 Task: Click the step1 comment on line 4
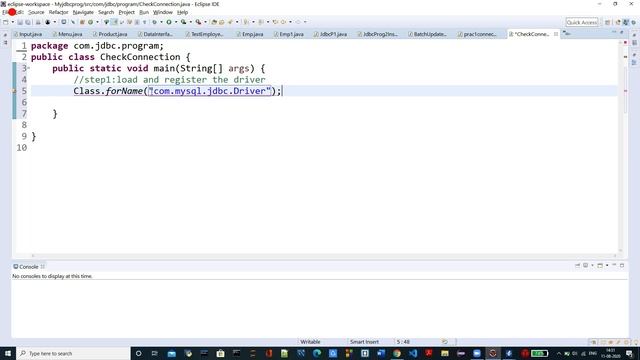(x=169, y=80)
